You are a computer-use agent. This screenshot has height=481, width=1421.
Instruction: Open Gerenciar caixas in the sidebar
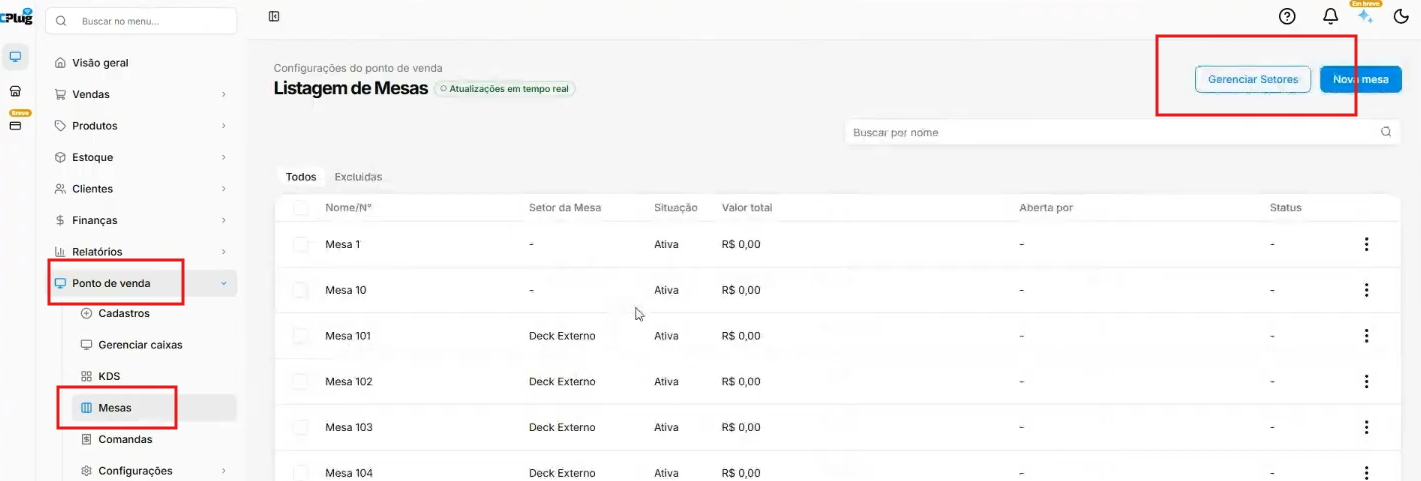pos(140,345)
